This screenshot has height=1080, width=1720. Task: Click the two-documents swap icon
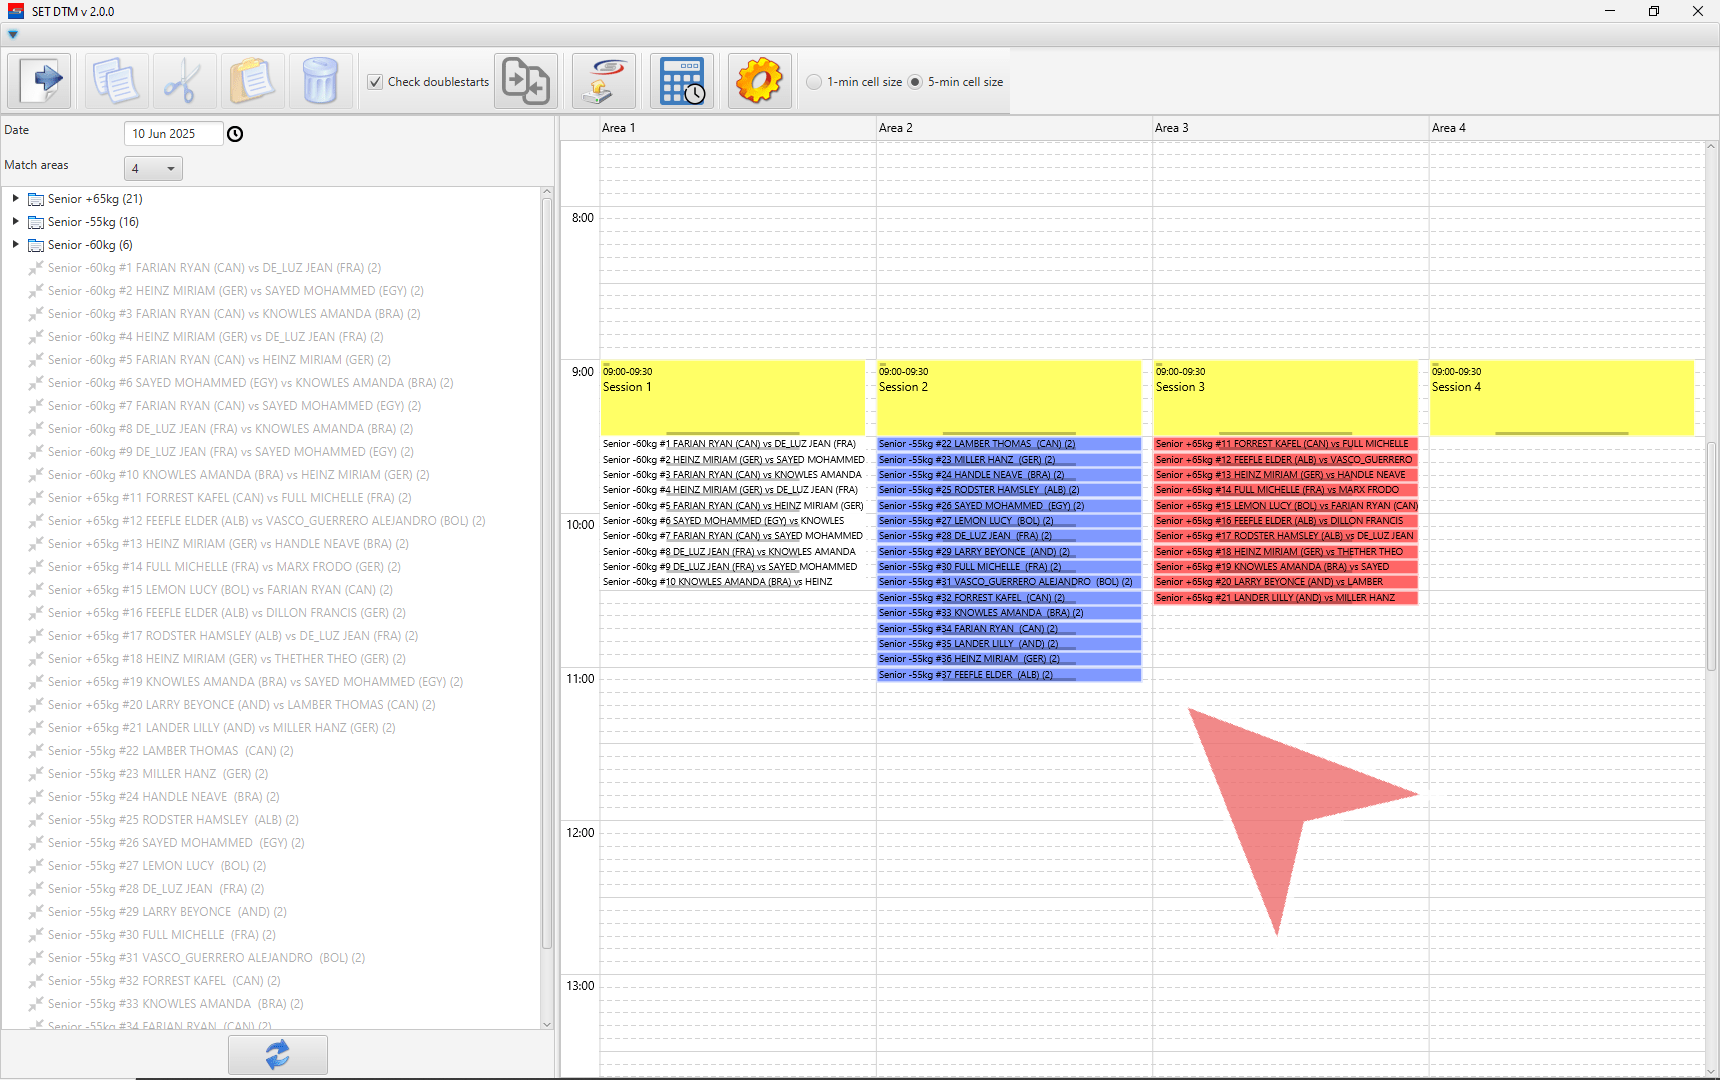[x=526, y=81]
